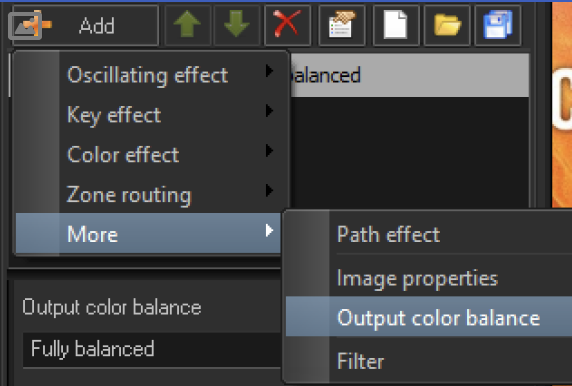Expand the Oscillating effect submenu
Screen dimensions: 572x386
(148, 75)
